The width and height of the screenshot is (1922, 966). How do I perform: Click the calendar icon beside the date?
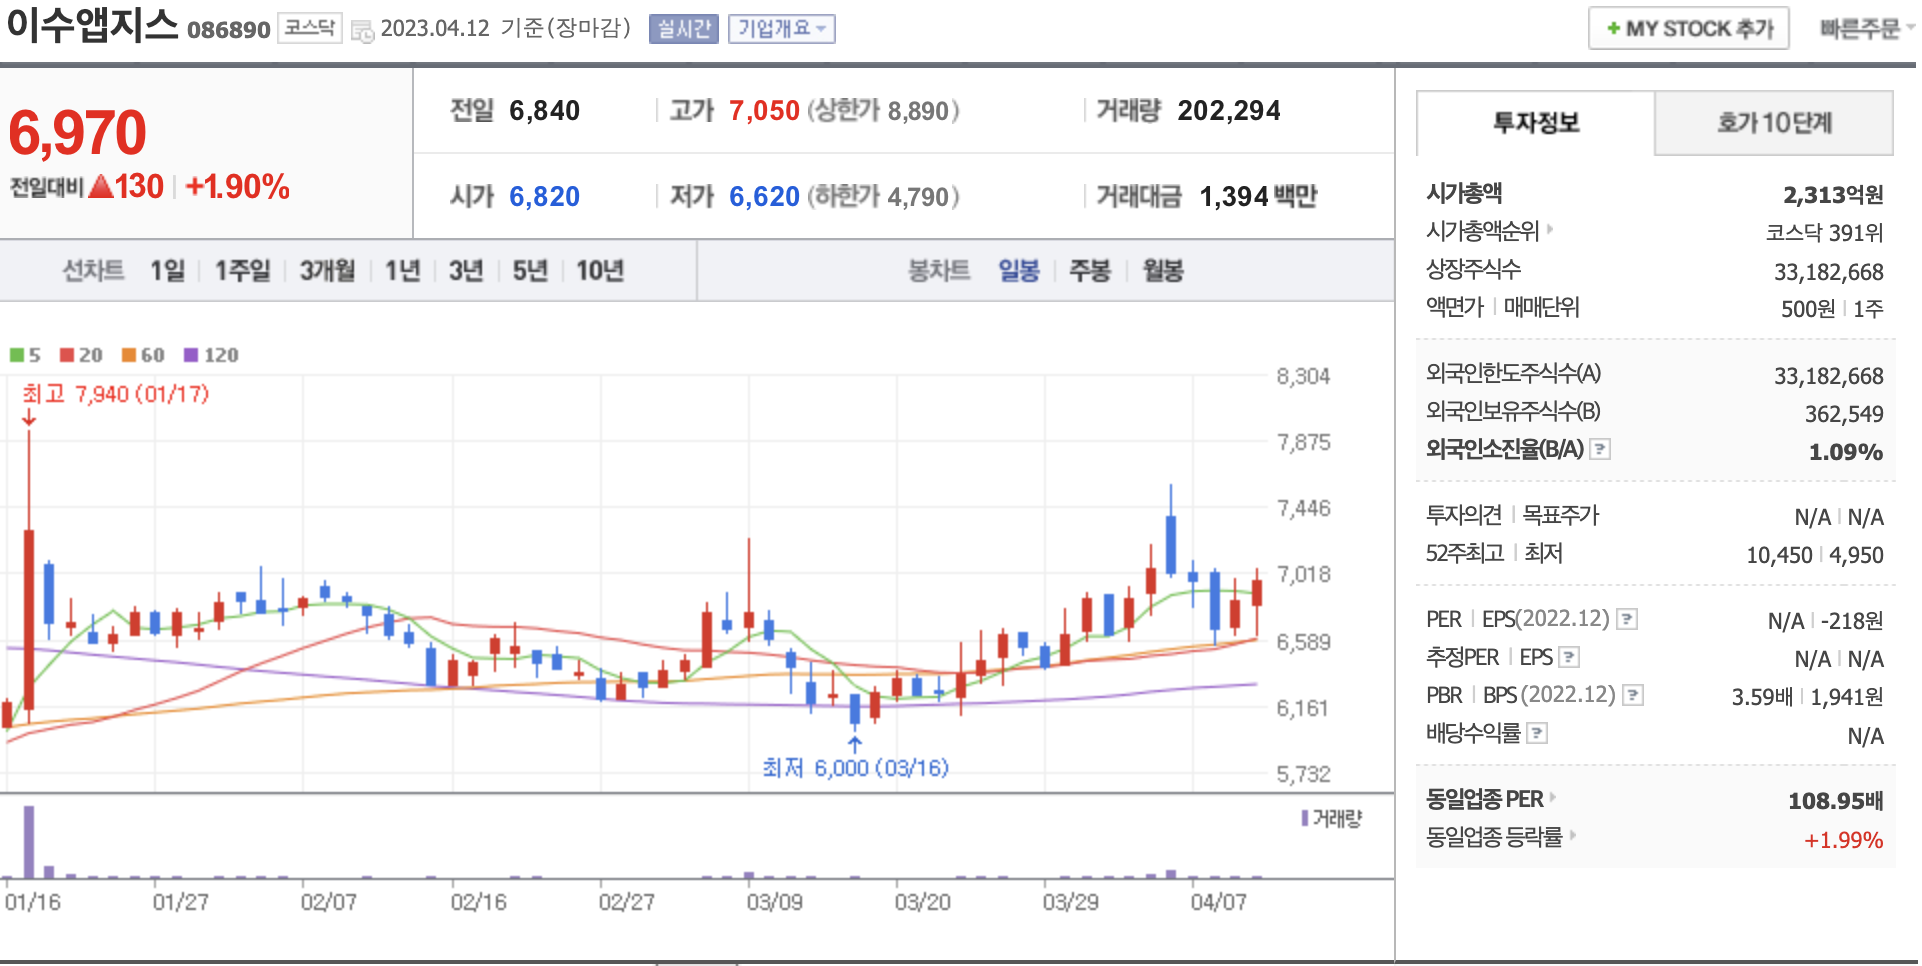click(x=362, y=30)
